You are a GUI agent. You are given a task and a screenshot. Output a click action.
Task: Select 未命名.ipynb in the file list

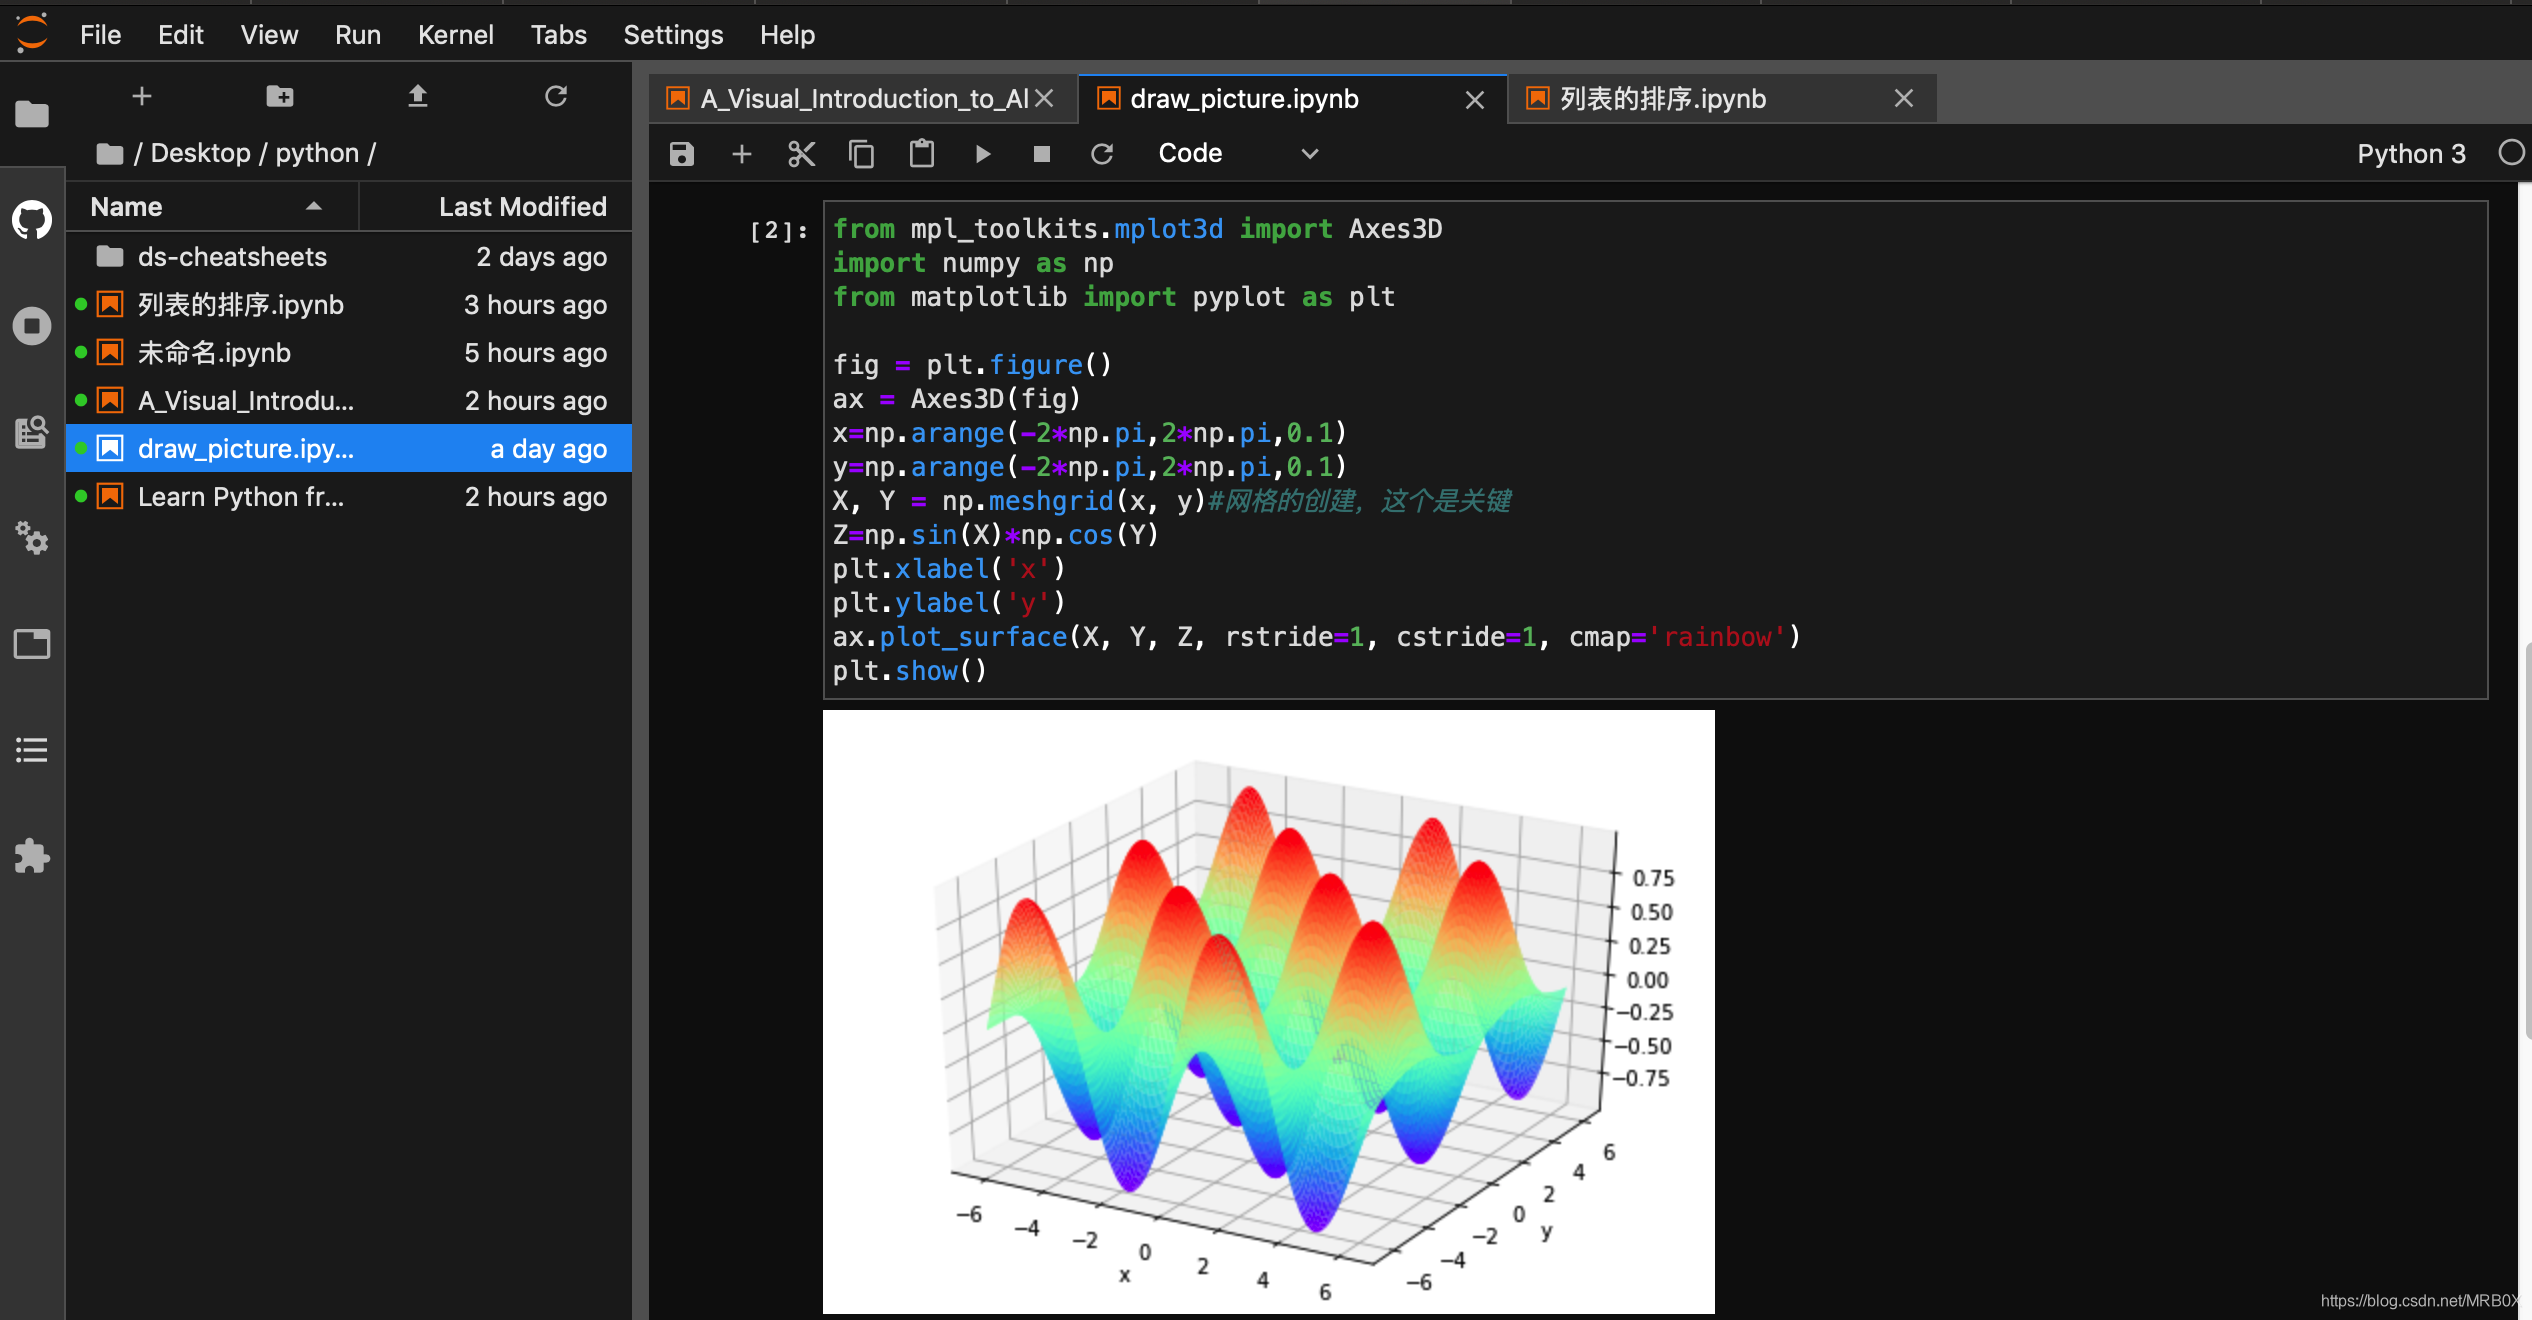(x=215, y=352)
